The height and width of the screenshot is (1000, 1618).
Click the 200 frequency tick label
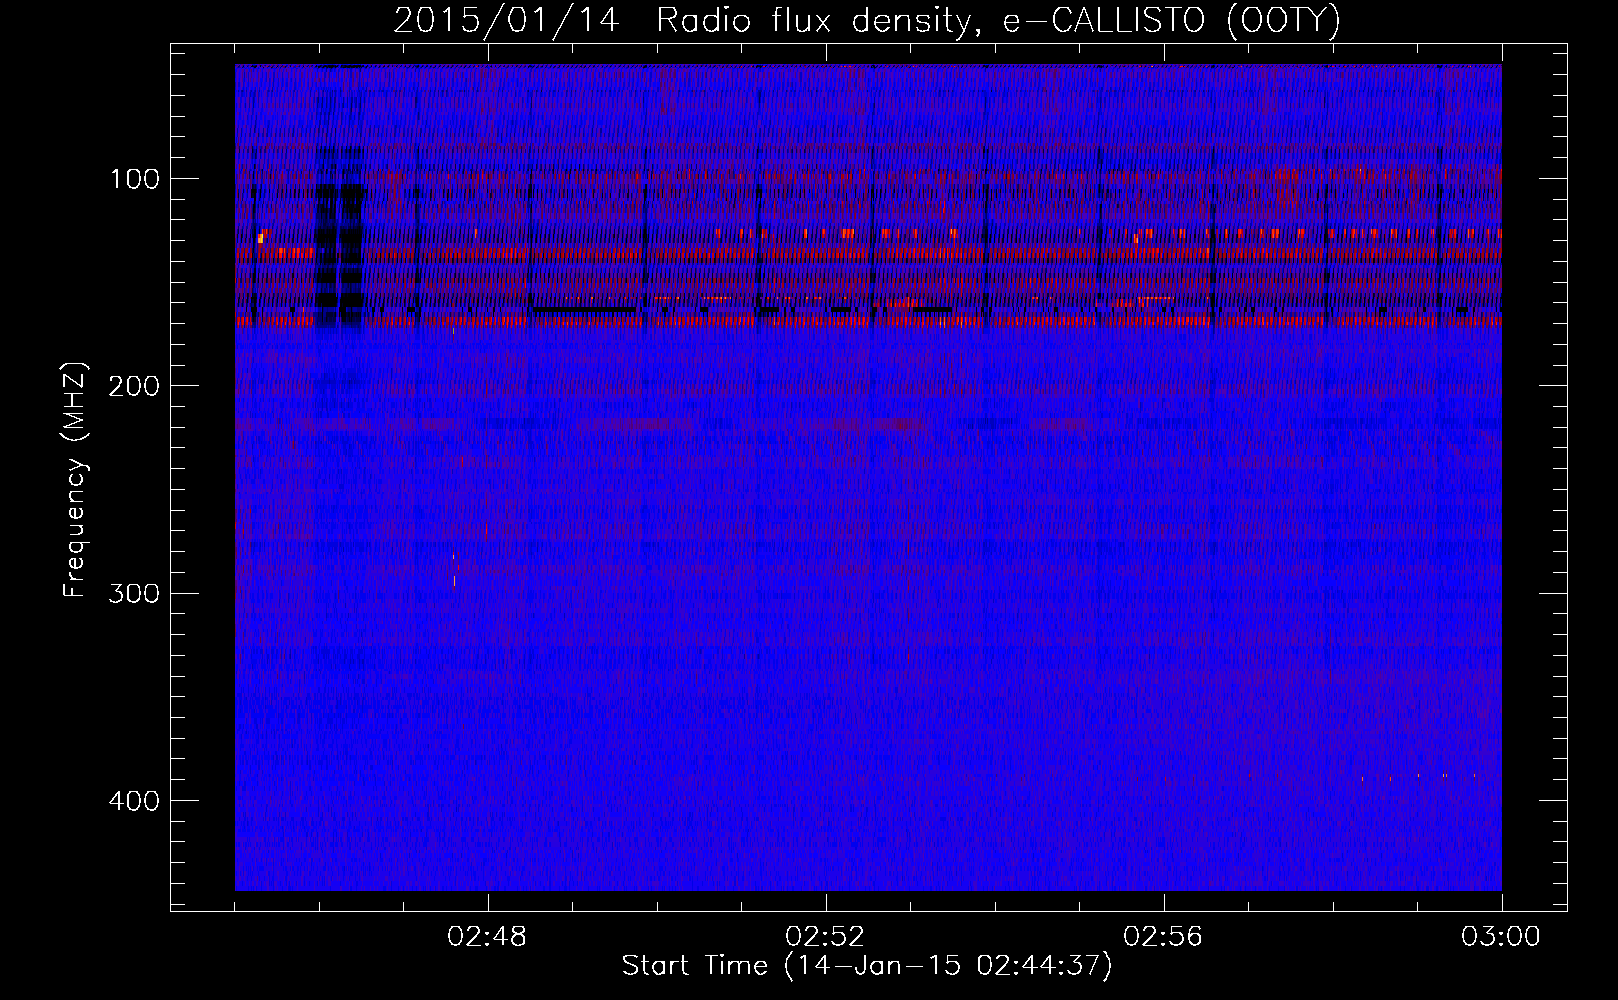click(135, 386)
